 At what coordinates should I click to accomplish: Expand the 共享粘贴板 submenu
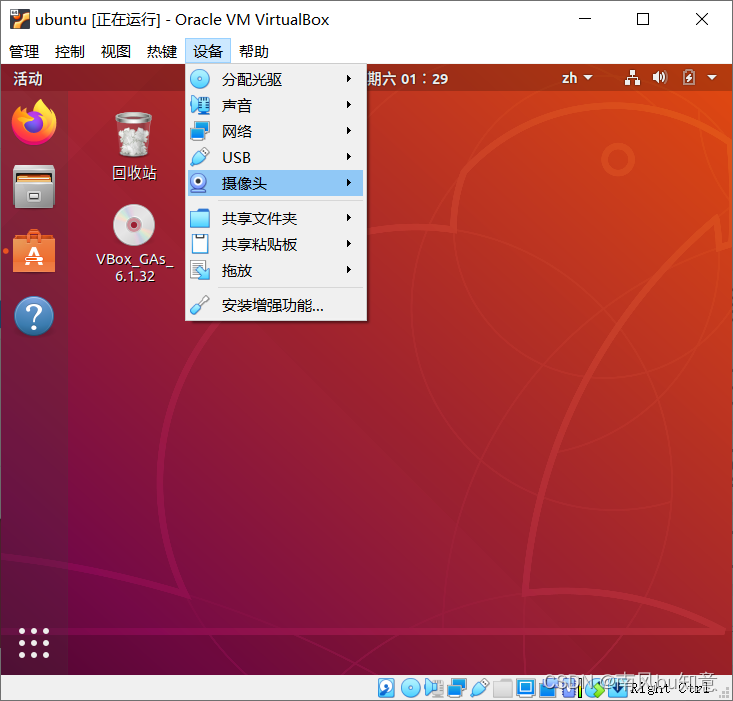[x=275, y=244]
